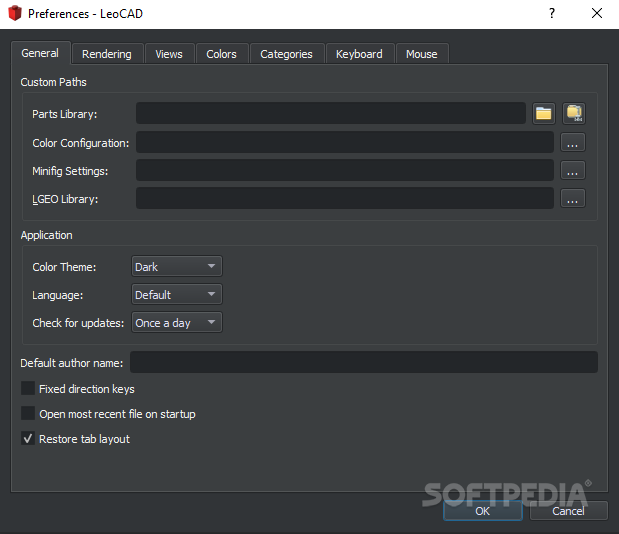
Task: Click the LGEO Library path field
Action: 345,199
